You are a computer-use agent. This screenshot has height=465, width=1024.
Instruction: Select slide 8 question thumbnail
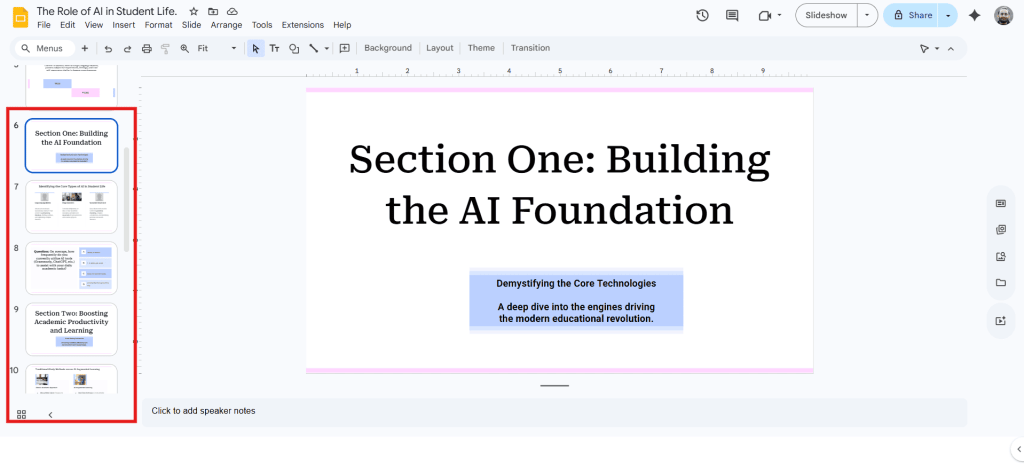[x=71, y=268]
